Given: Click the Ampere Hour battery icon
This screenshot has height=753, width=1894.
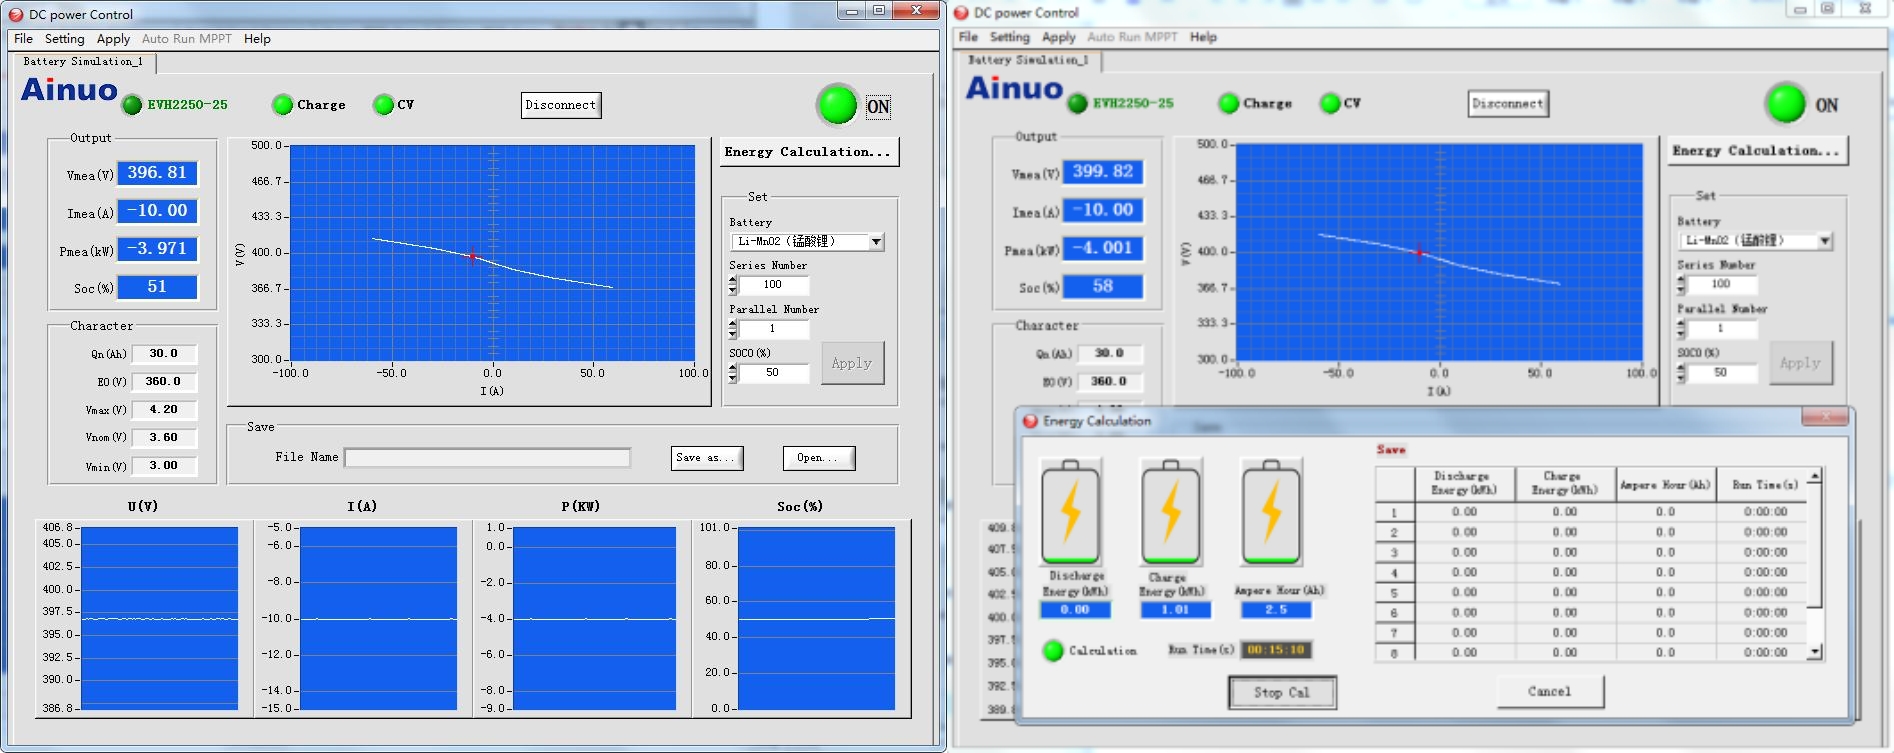Looking at the screenshot, I should 1271,512.
